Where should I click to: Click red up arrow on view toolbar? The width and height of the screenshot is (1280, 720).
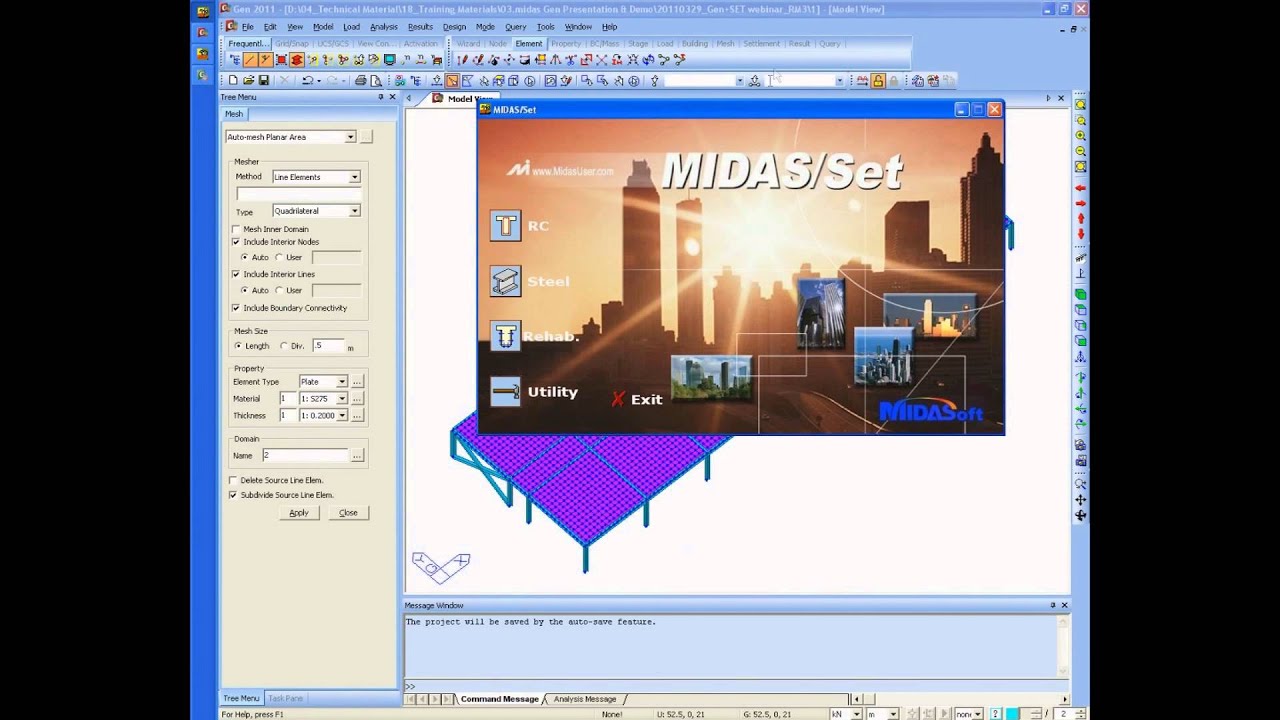(x=1081, y=218)
